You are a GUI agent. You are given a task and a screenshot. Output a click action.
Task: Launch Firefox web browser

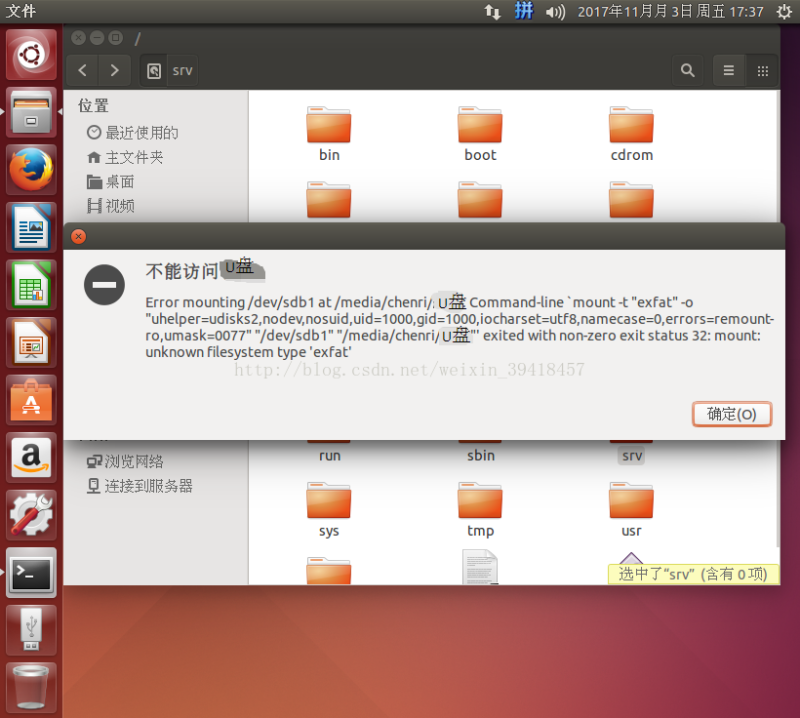[31, 169]
